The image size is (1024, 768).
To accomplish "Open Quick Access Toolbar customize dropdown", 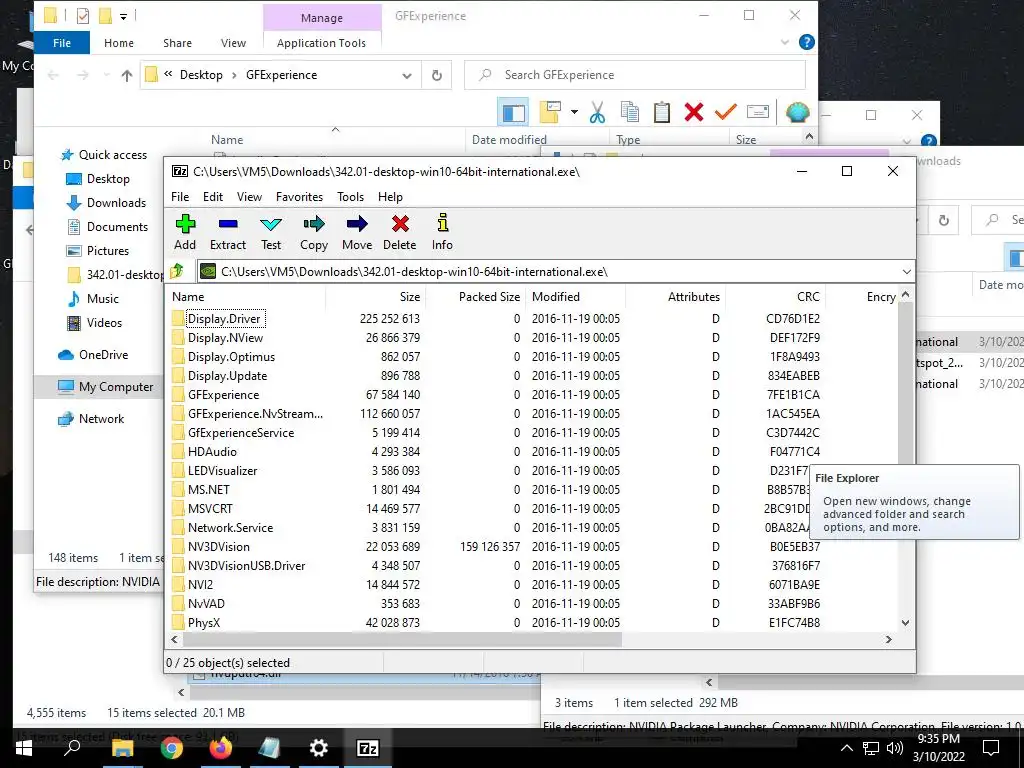I will pos(123,16).
